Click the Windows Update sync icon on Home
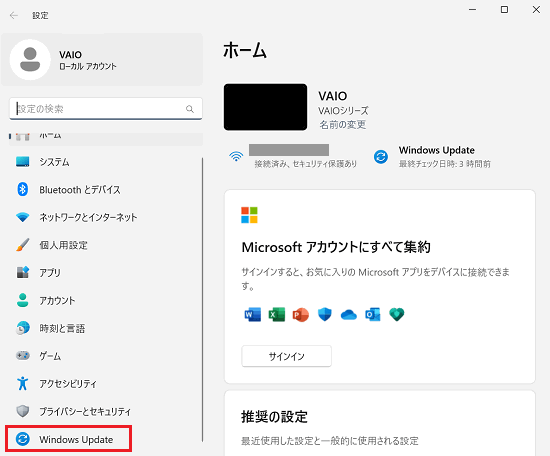The width and height of the screenshot is (550, 456). click(381, 156)
